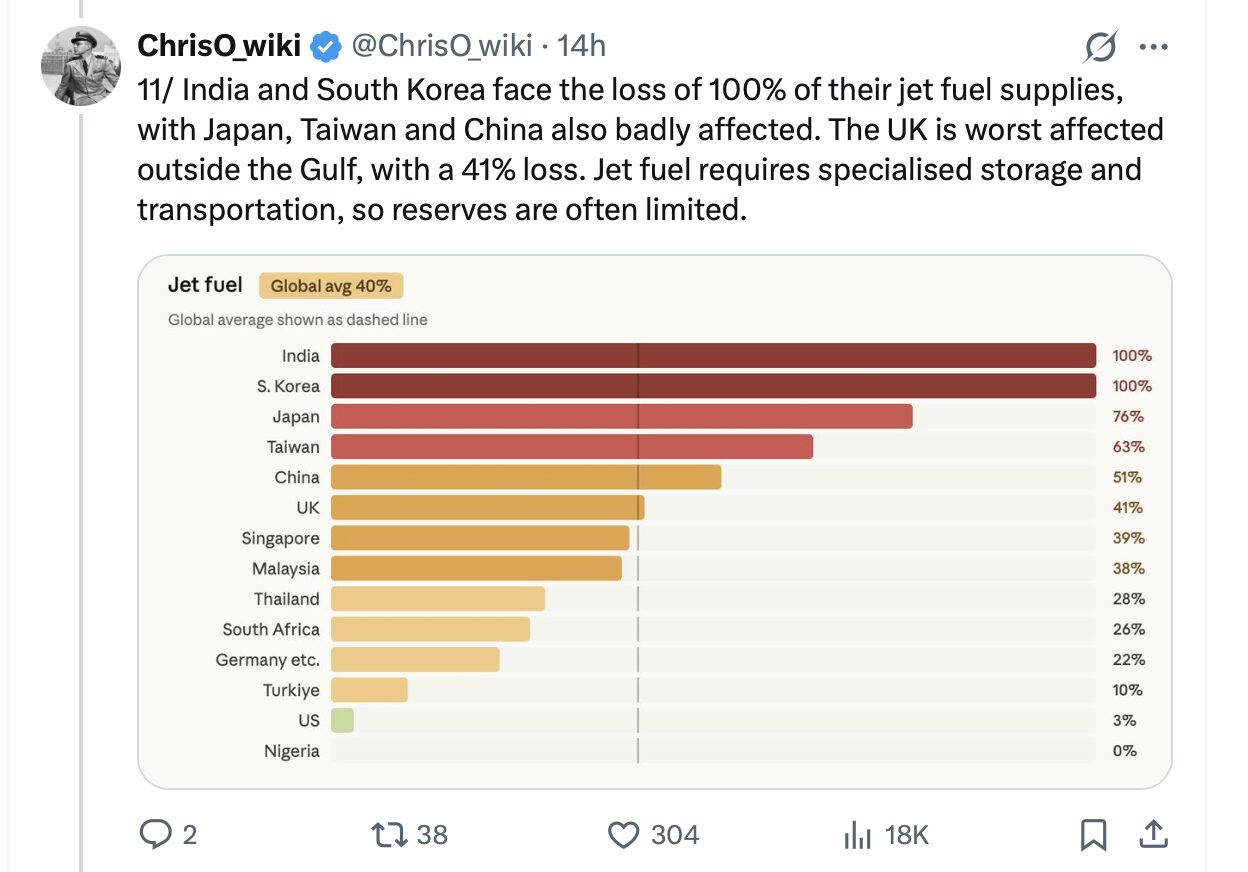
Task: Click the ChrisO_wiki display name
Action: [x=218, y=46]
